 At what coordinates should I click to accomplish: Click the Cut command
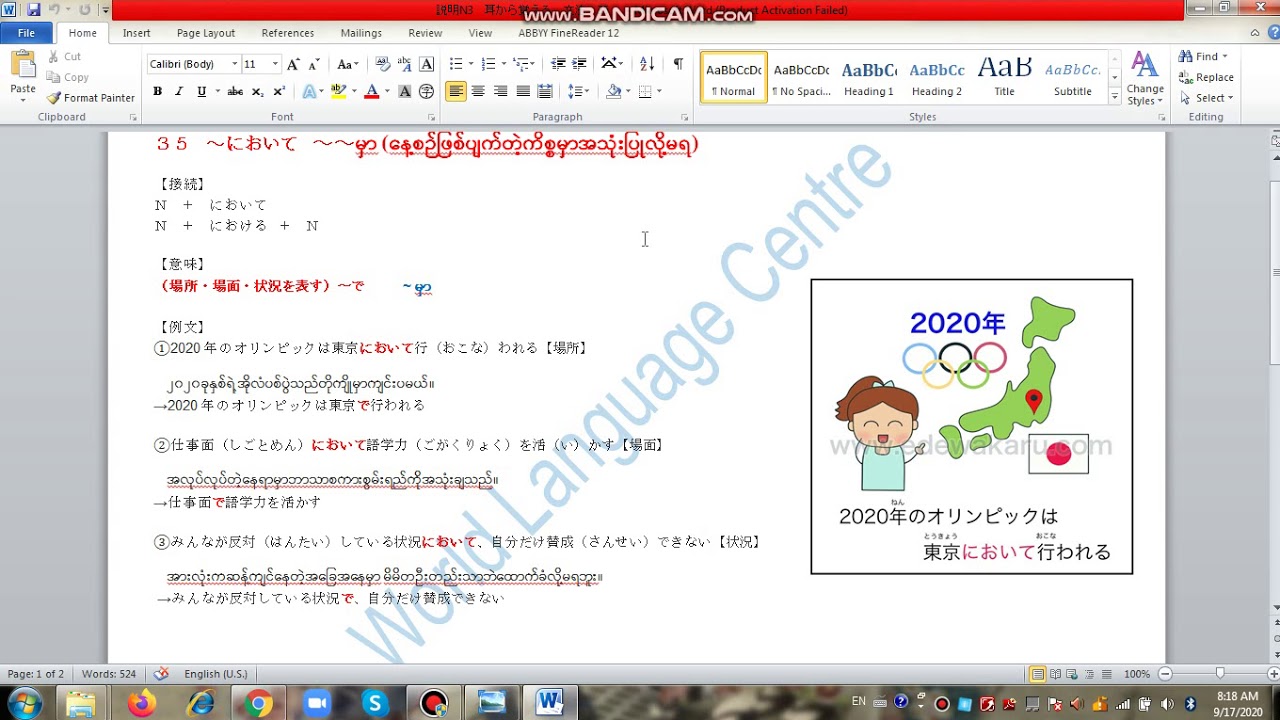[x=64, y=57]
